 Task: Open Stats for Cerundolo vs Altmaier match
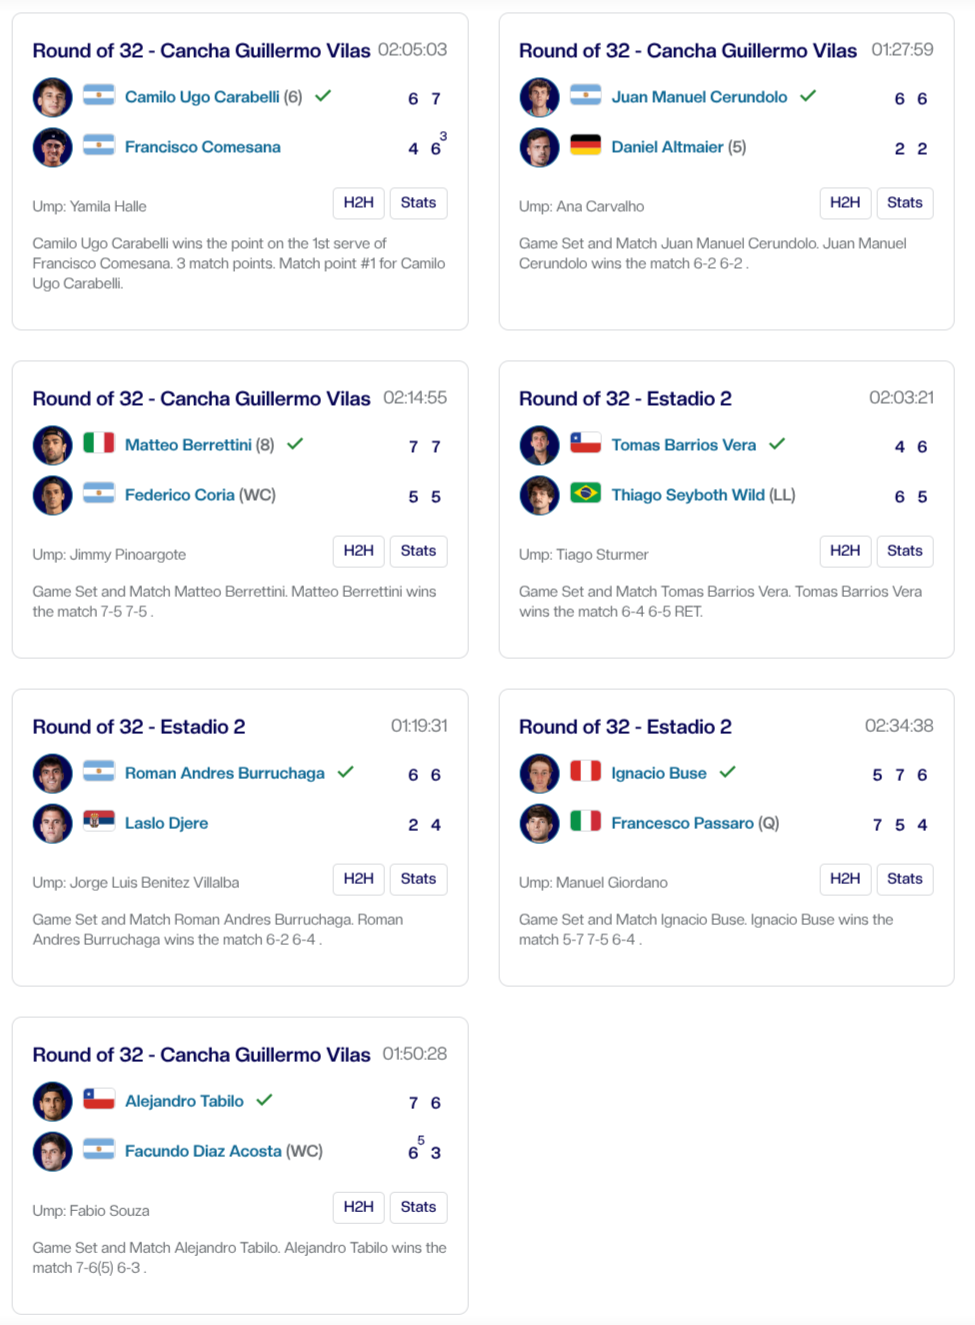click(904, 203)
